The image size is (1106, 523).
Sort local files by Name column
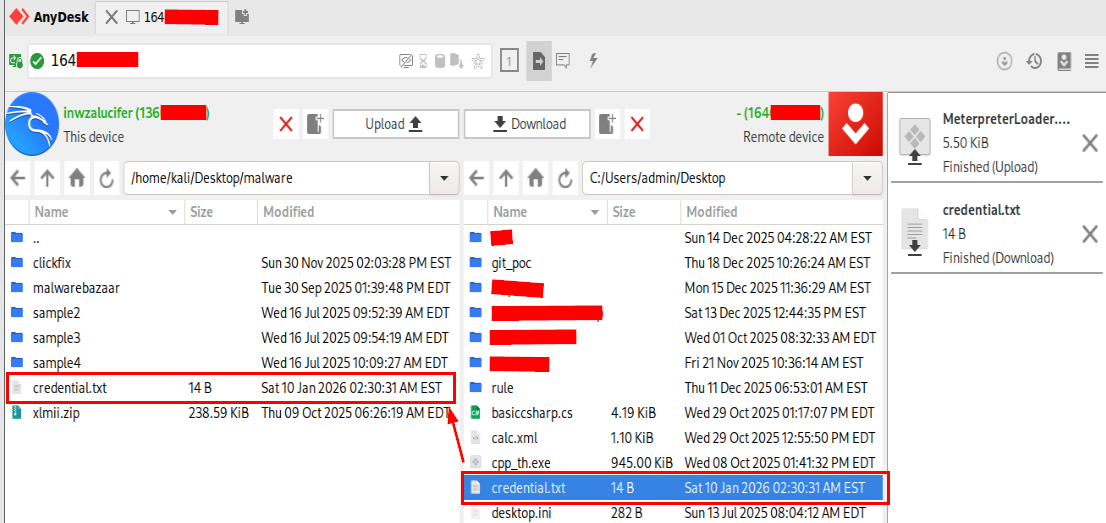pos(106,212)
